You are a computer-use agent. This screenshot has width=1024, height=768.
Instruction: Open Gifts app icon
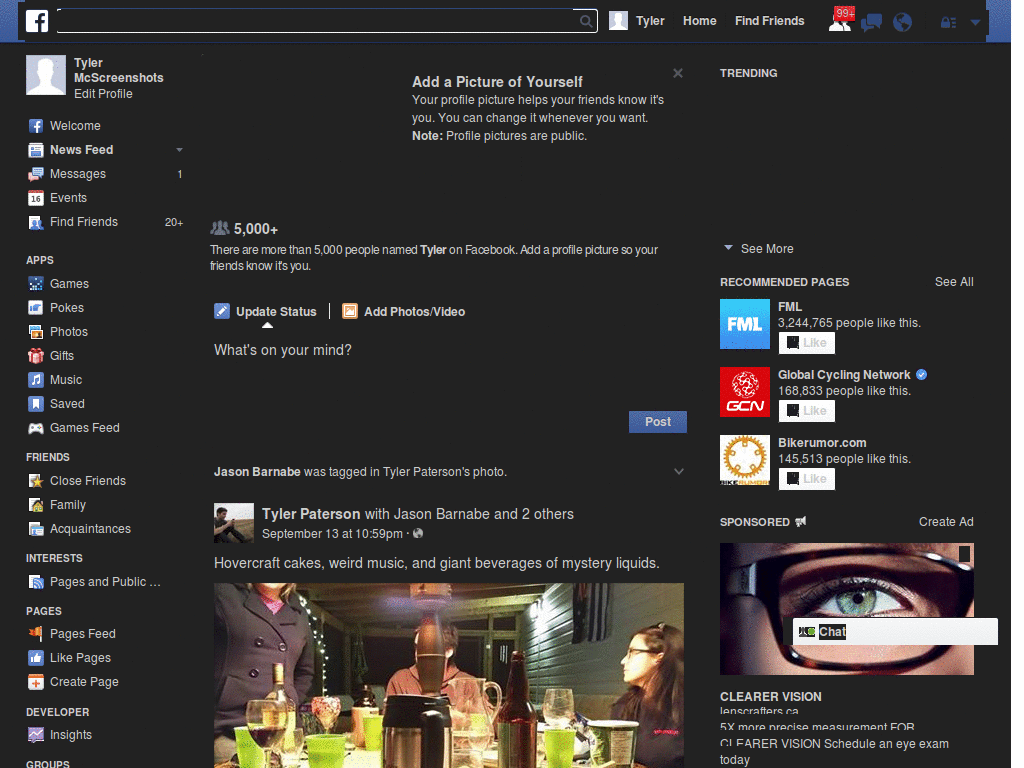[x=36, y=356]
